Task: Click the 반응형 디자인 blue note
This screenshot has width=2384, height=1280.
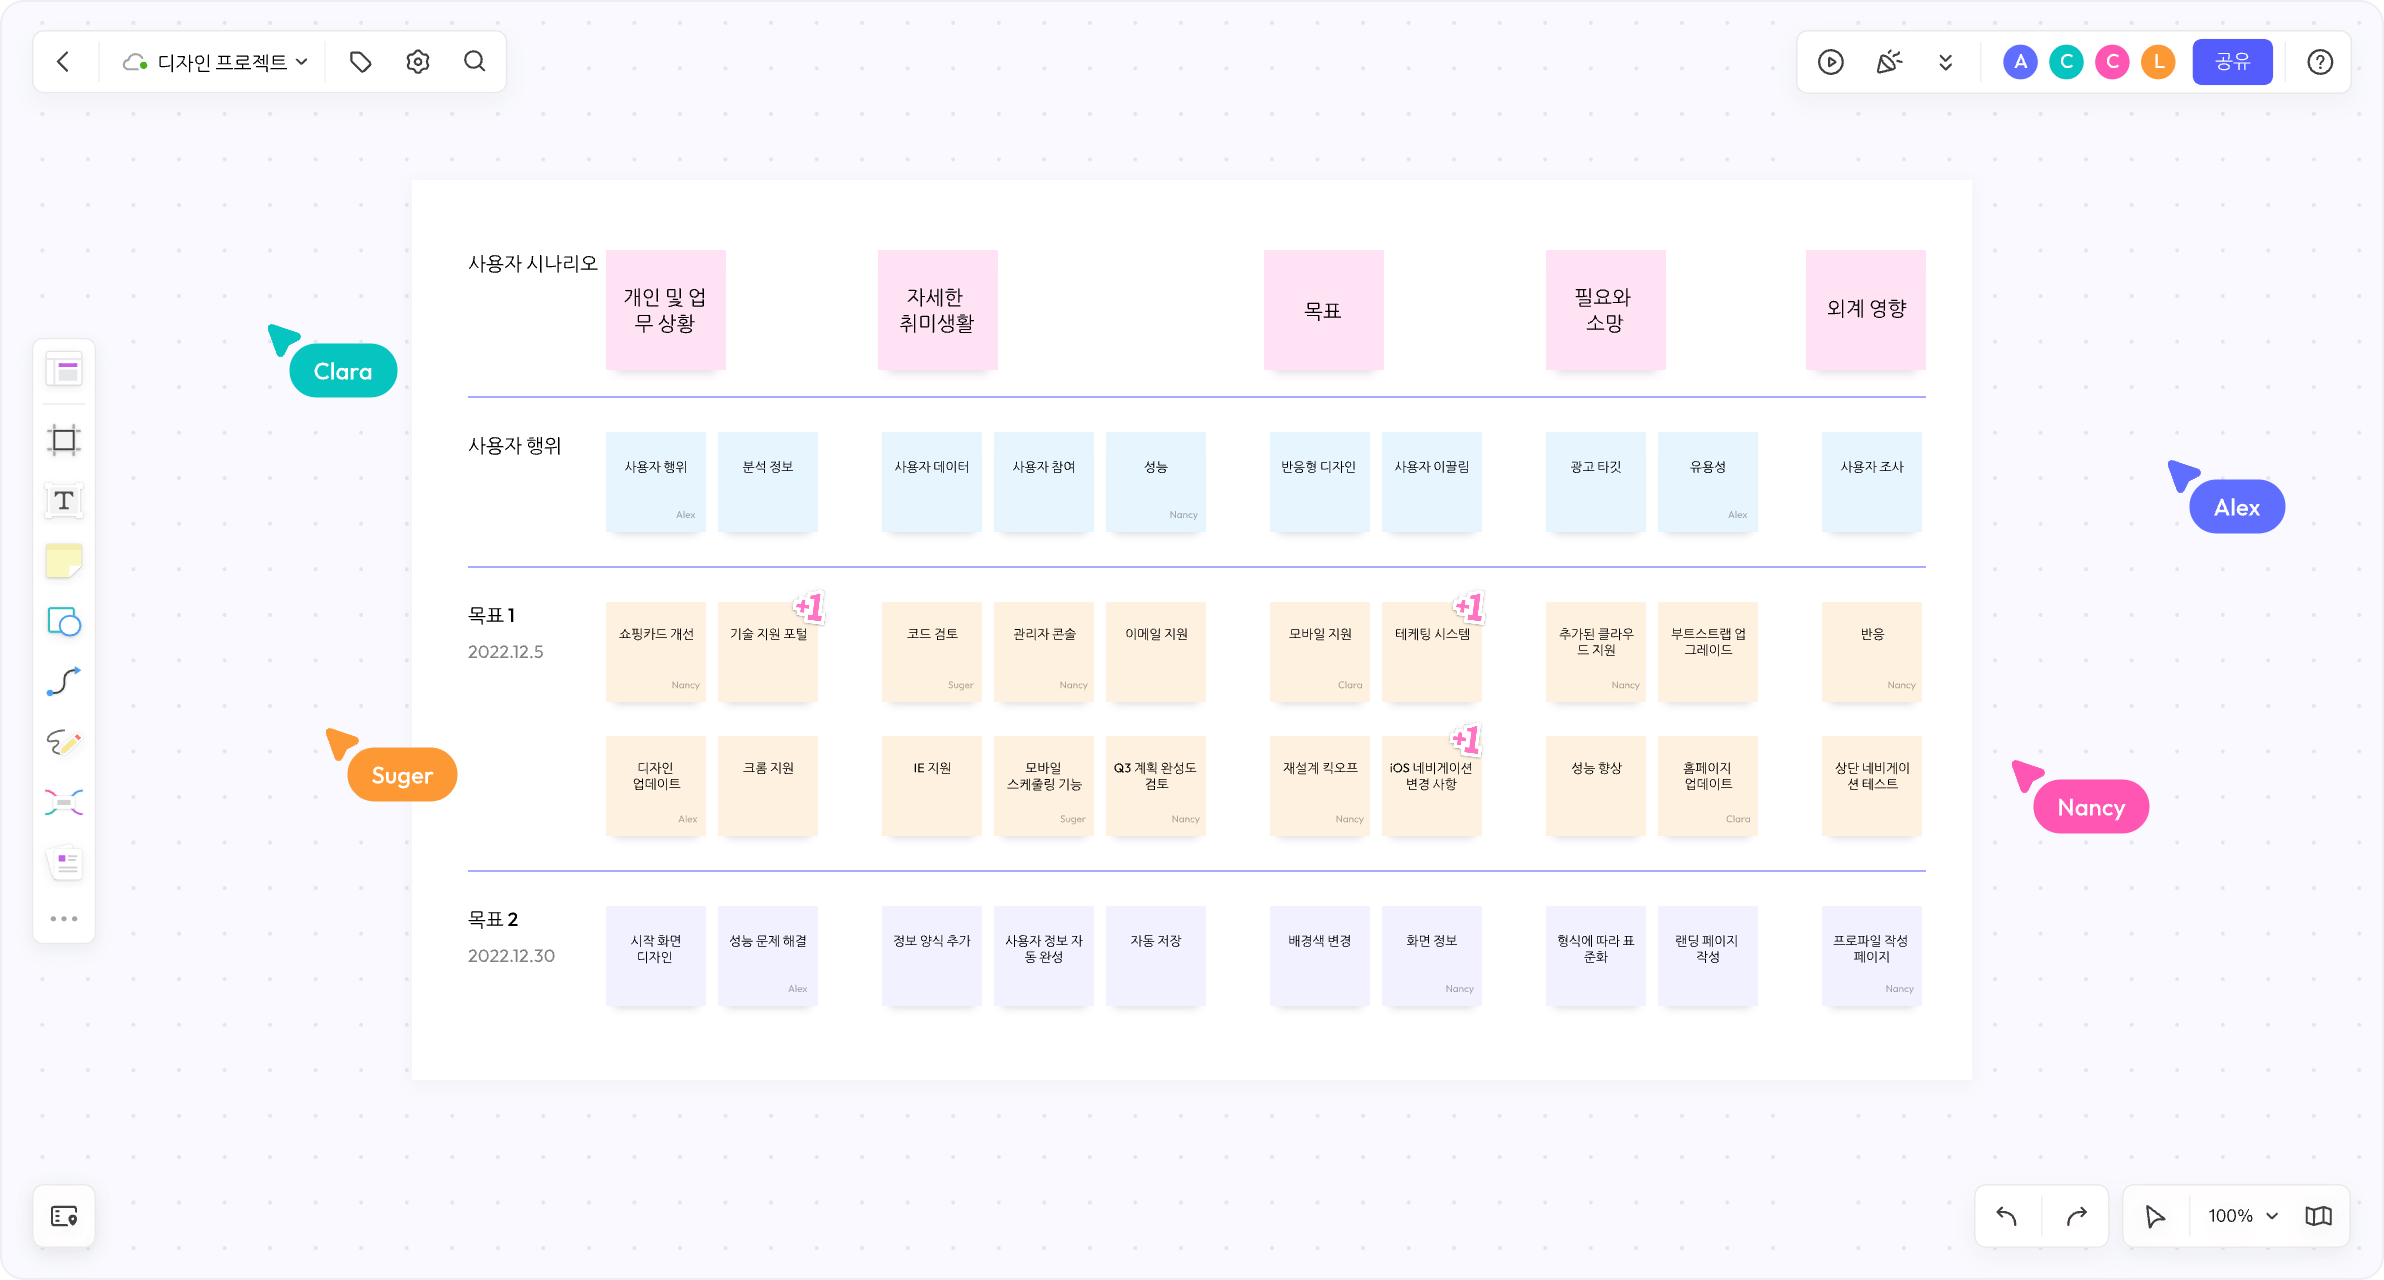Action: pyautogui.click(x=1319, y=482)
